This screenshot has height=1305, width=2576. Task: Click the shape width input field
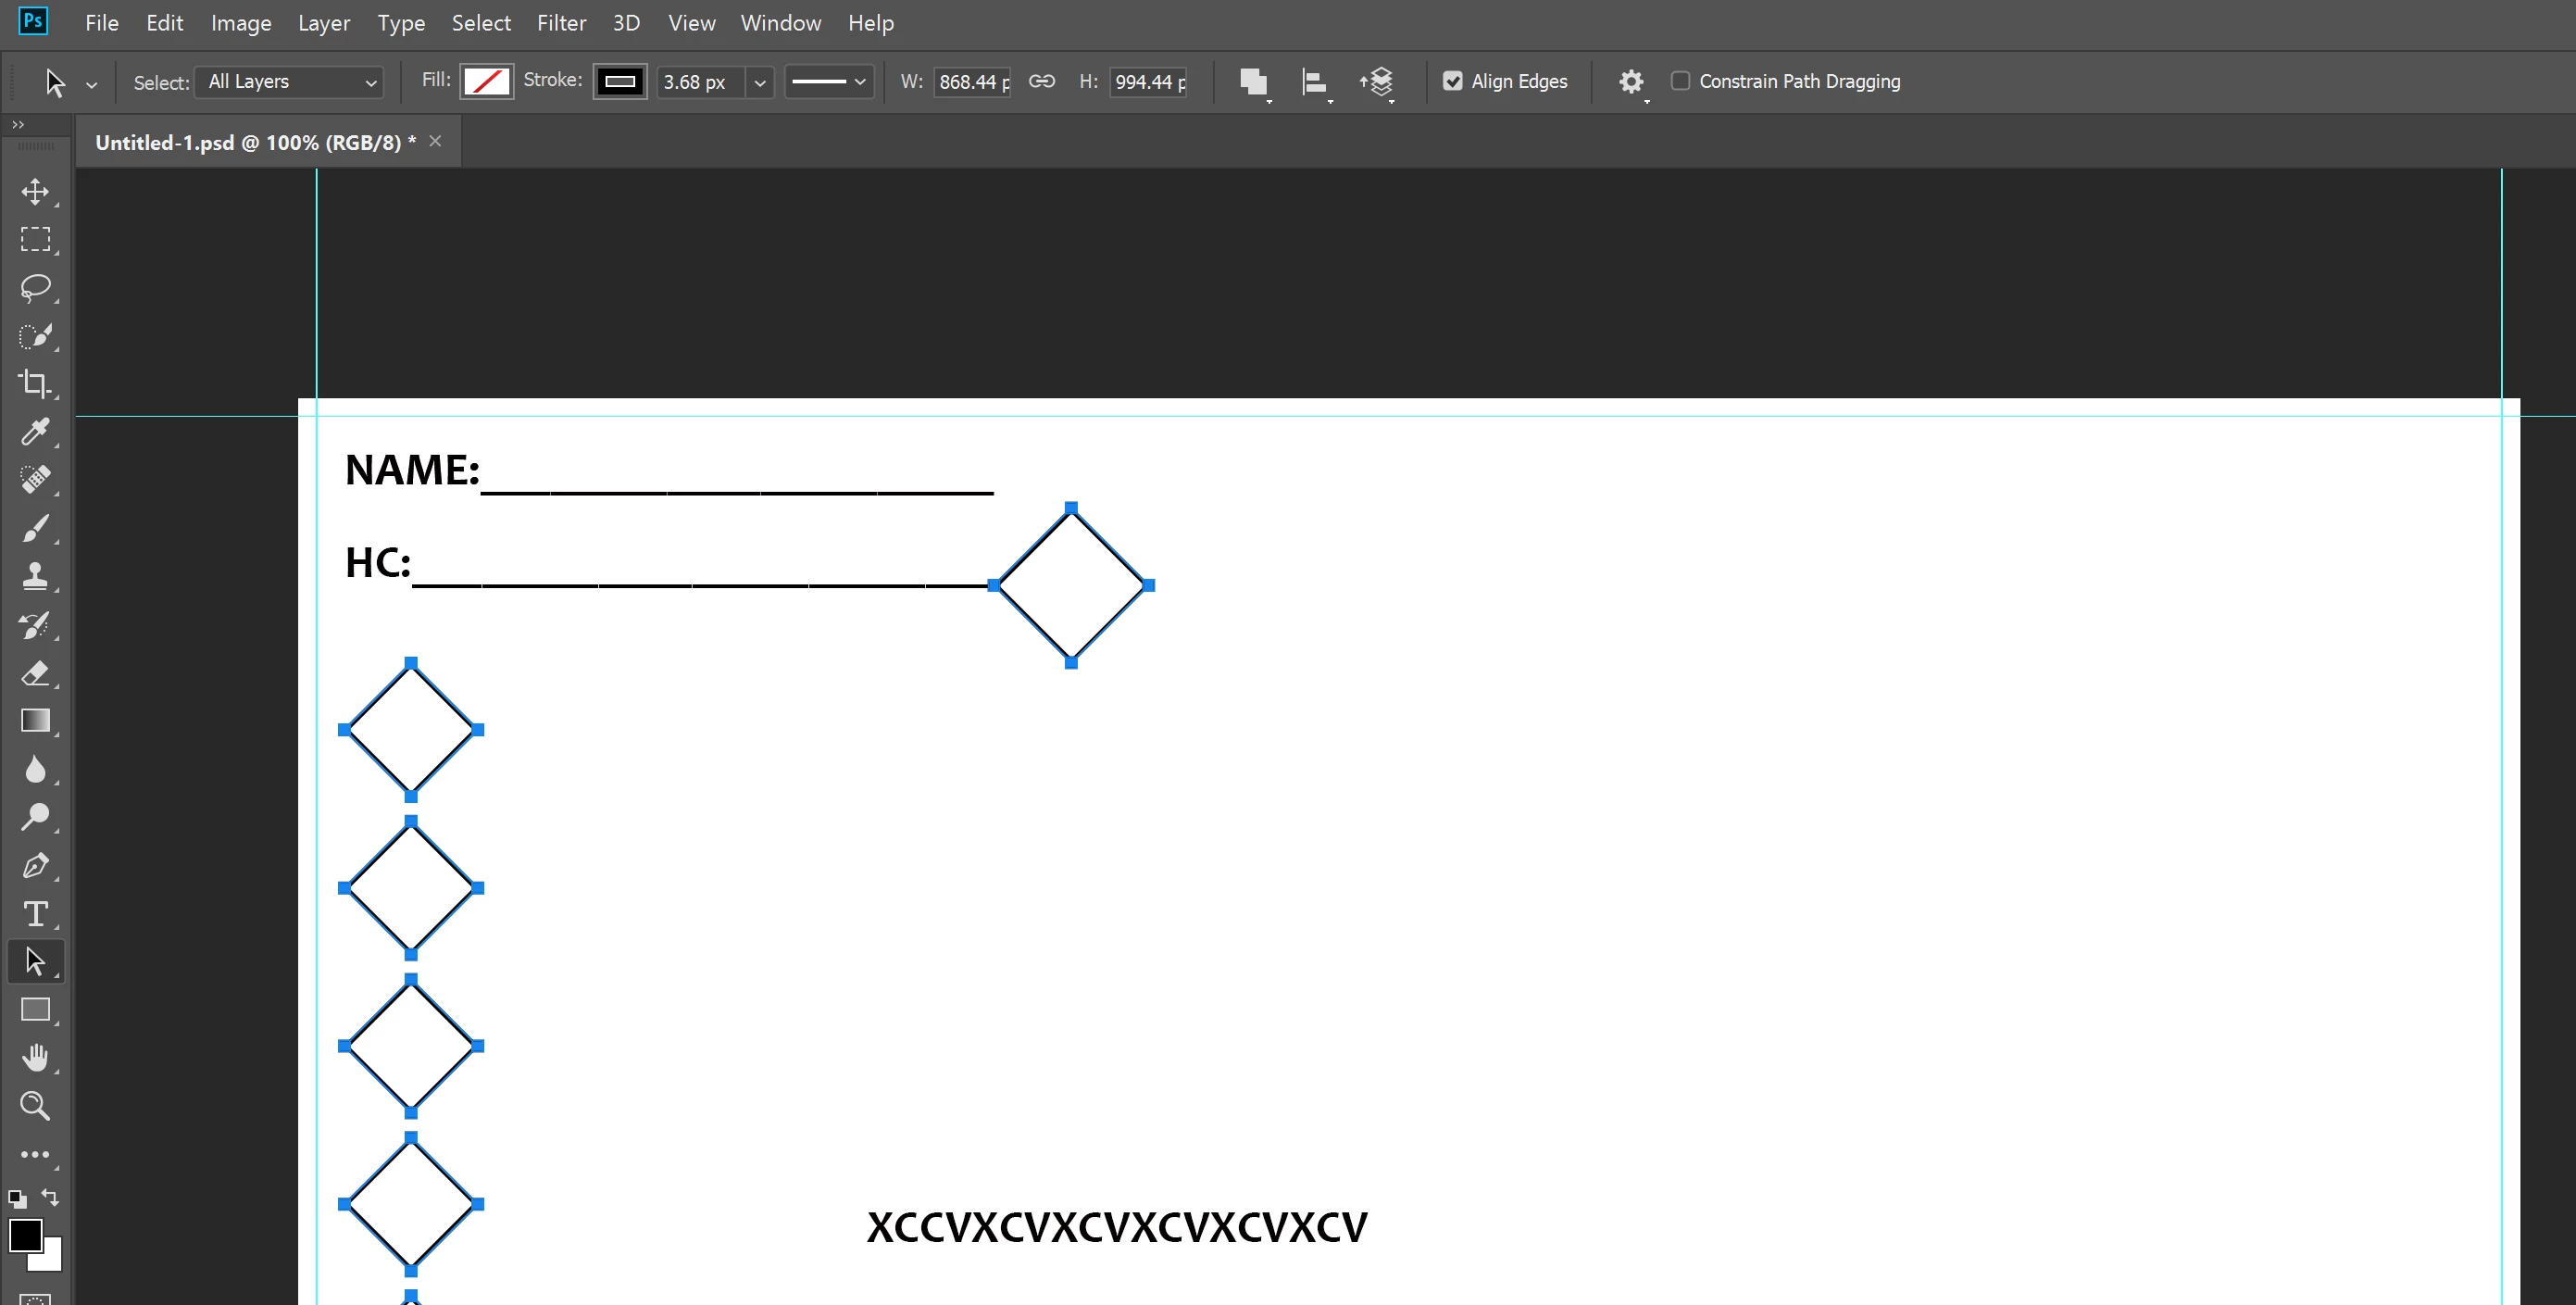coord(973,82)
